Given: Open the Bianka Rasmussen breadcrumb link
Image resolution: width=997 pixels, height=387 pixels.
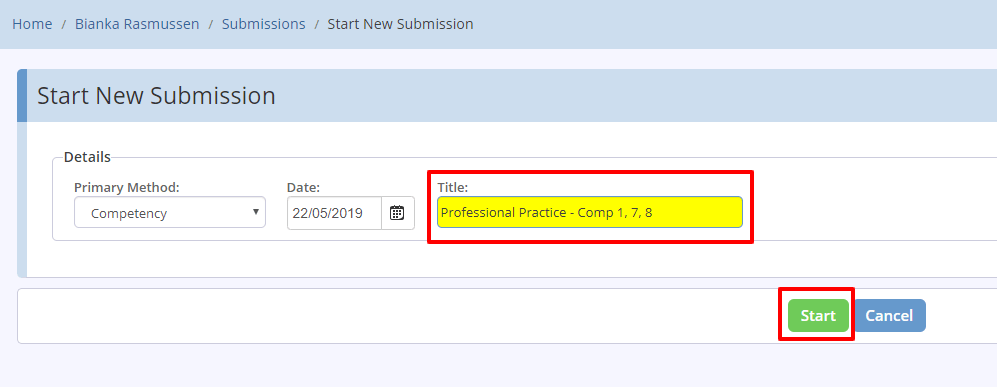Looking at the screenshot, I should (137, 24).
